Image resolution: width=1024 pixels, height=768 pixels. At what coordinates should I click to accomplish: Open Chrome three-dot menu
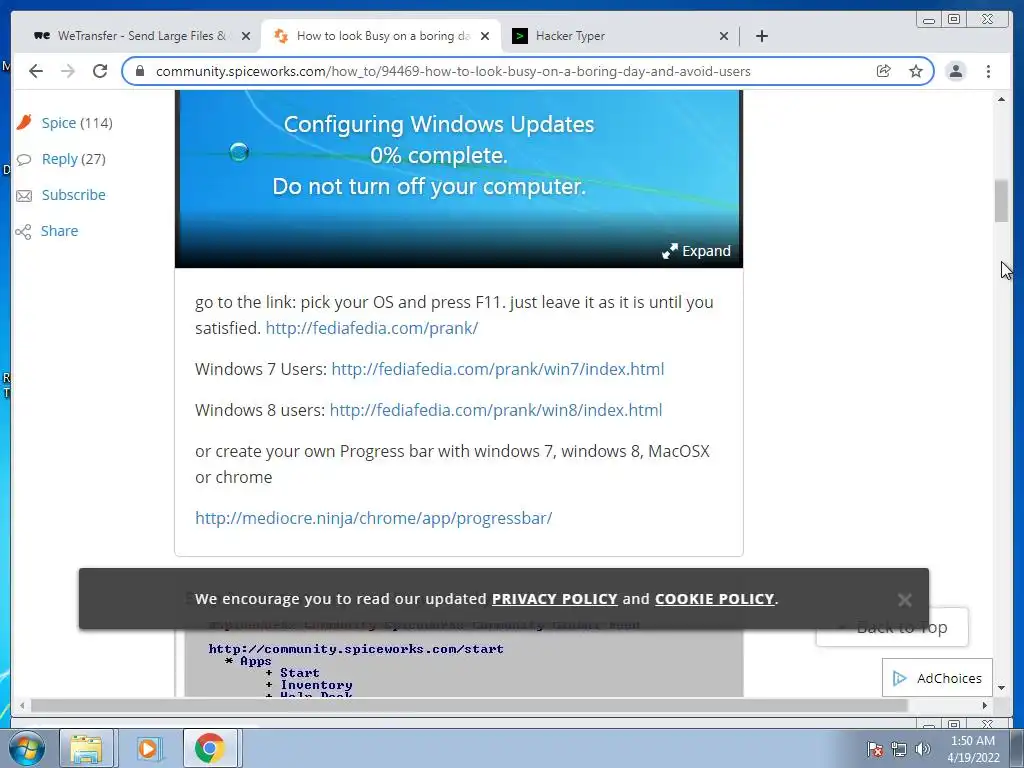click(x=988, y=71)
